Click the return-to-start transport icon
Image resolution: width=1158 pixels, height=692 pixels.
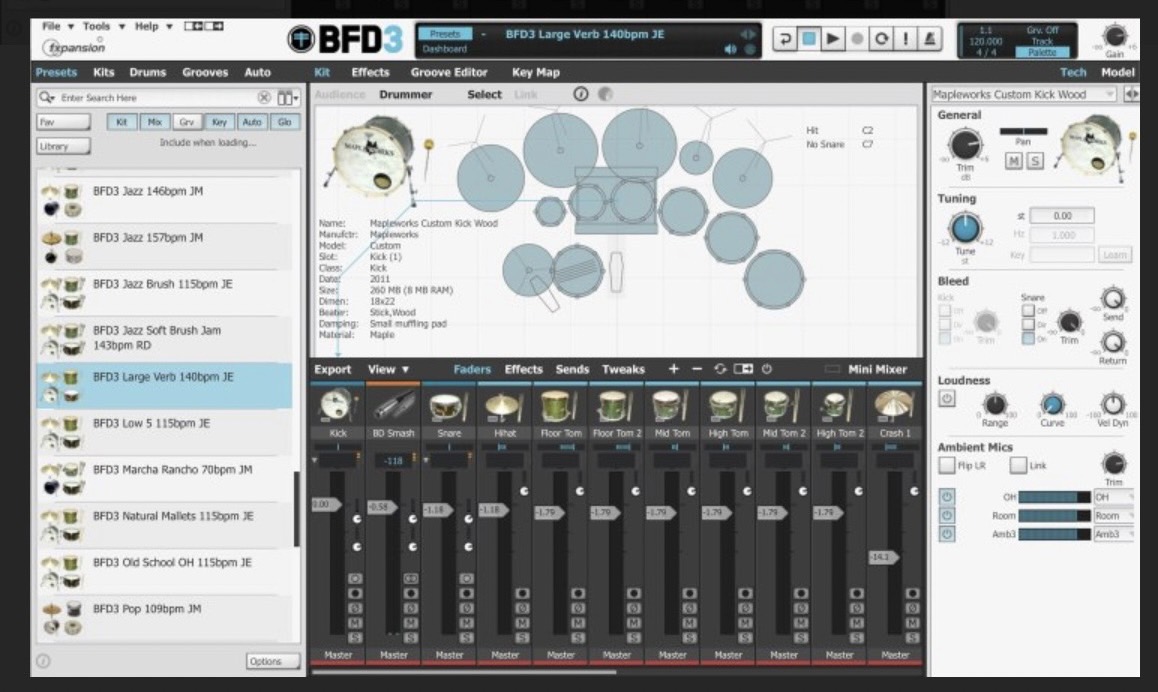(784, 38)
